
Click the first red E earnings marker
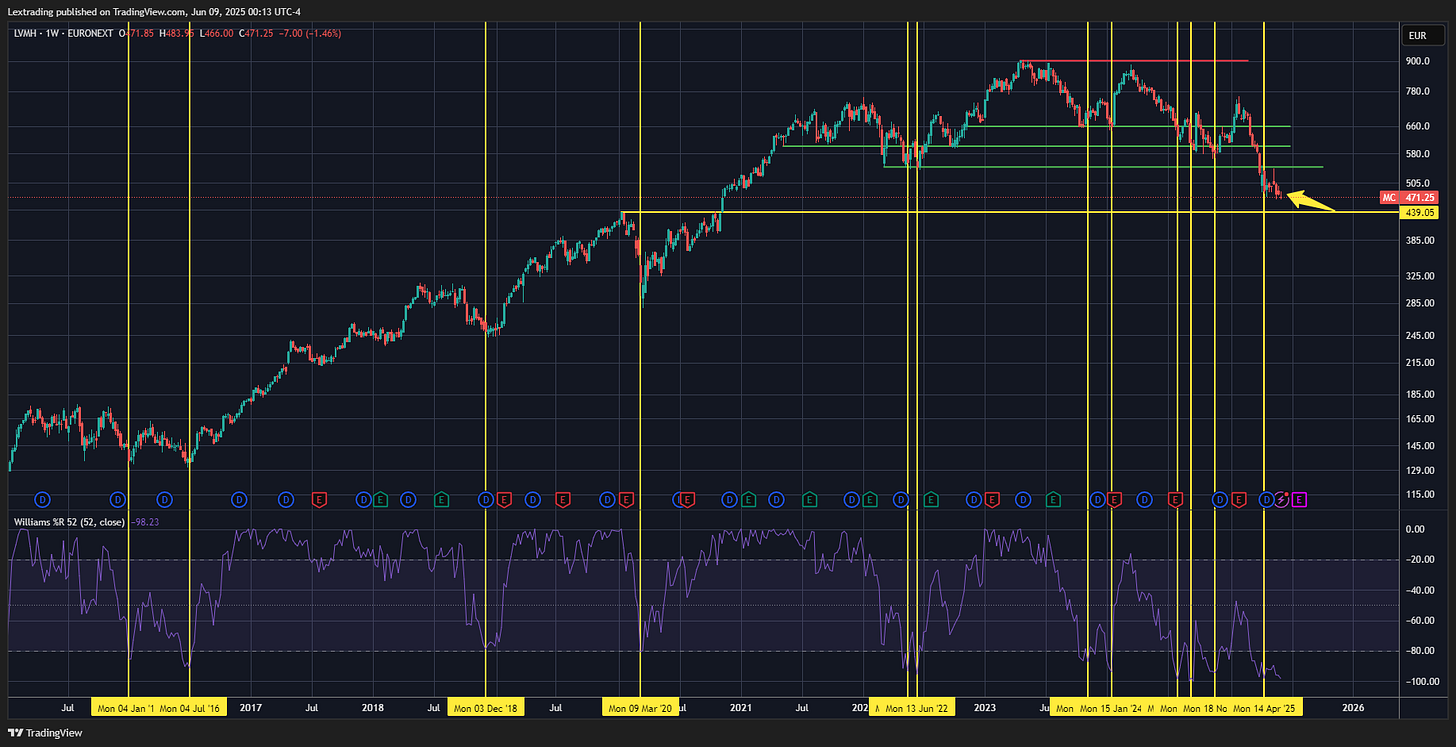pyautogui.click(x=320, y=498)
